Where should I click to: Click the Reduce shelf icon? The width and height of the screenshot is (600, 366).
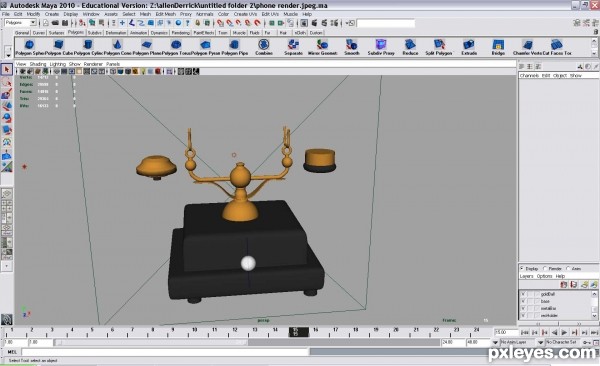tap(410, 44)
